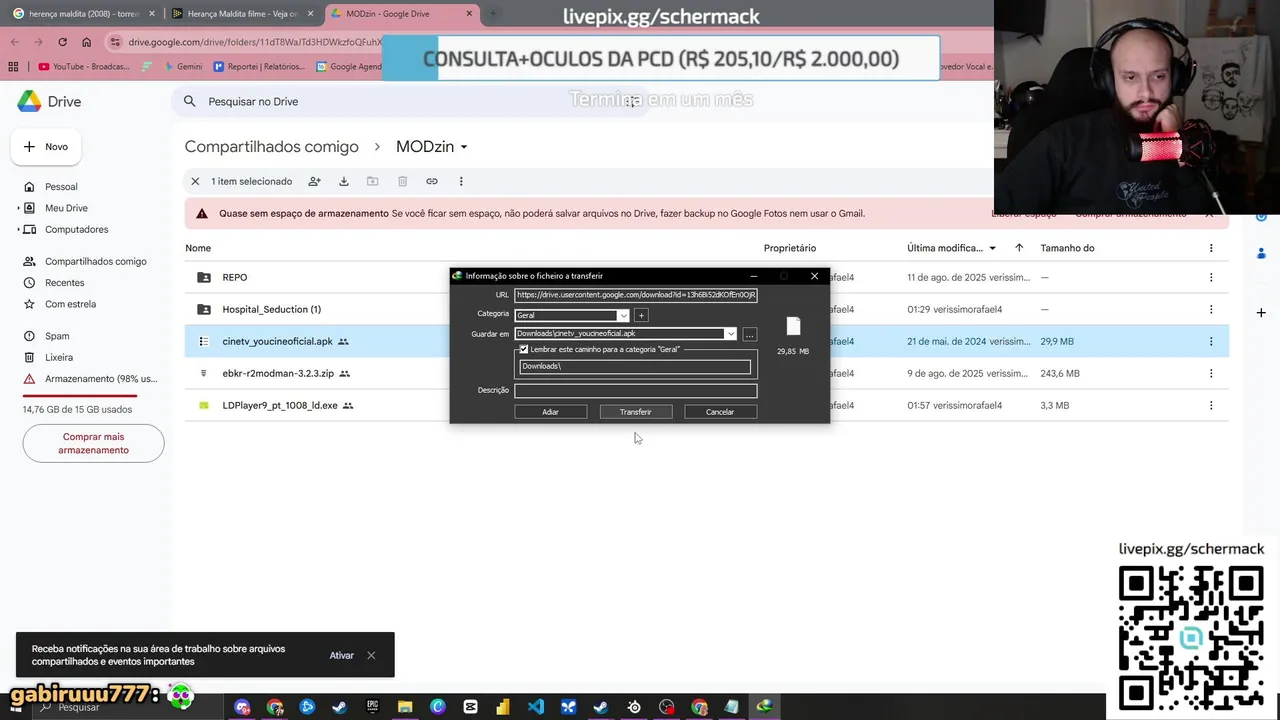
Task: Open more options for ebkr-r2modman row
Action: (1211, 373)
